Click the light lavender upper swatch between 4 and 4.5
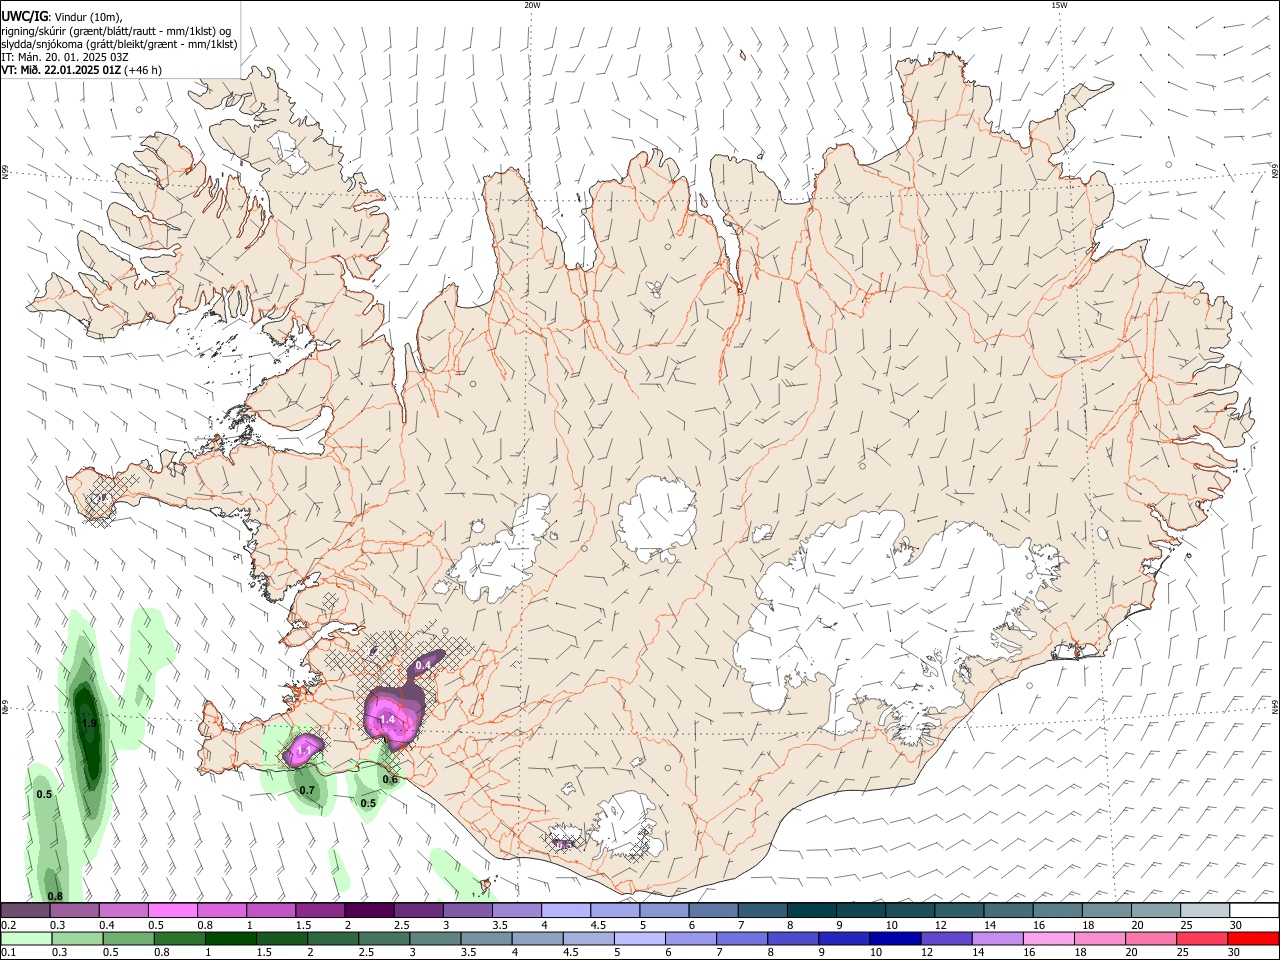Image resolution: width=1280 pixels, height=960 pixels. (x=565, y=910)
